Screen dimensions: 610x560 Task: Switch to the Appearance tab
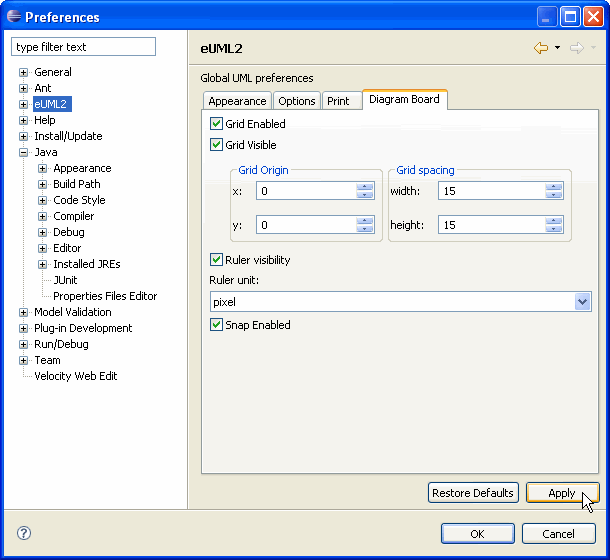point(237,101)
